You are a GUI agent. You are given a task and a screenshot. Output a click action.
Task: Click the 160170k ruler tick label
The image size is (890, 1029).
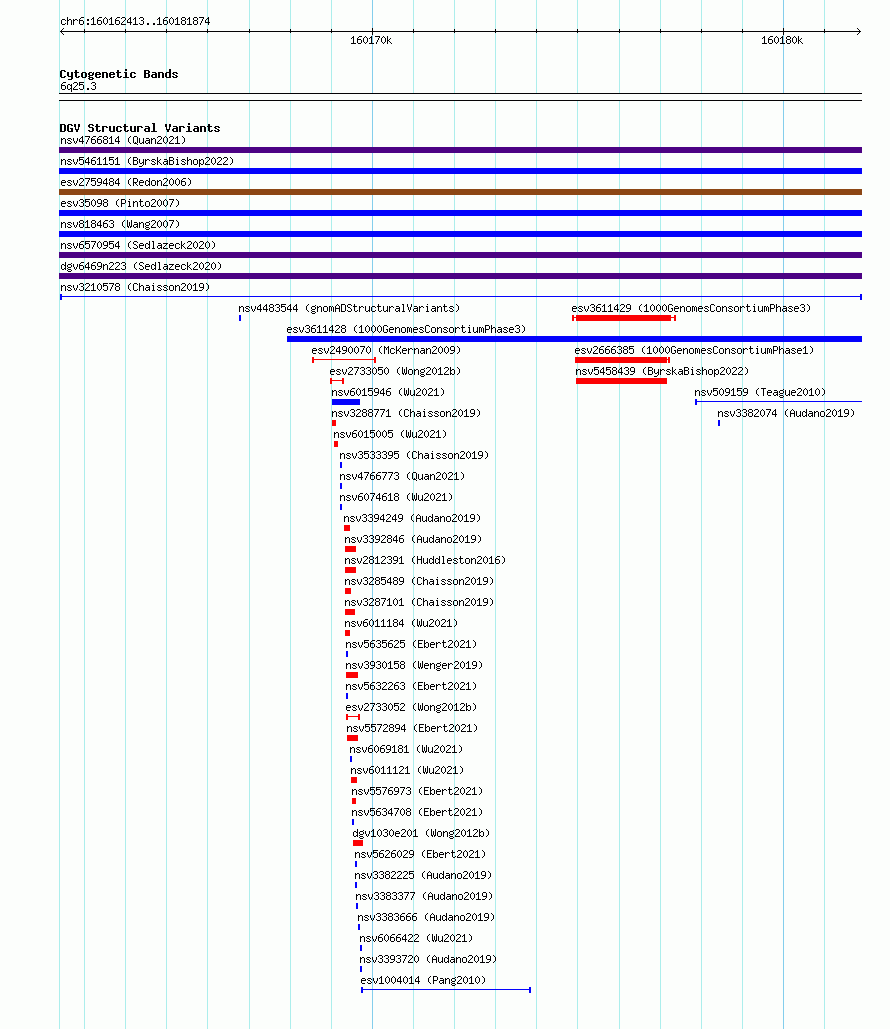coord(371,41)
